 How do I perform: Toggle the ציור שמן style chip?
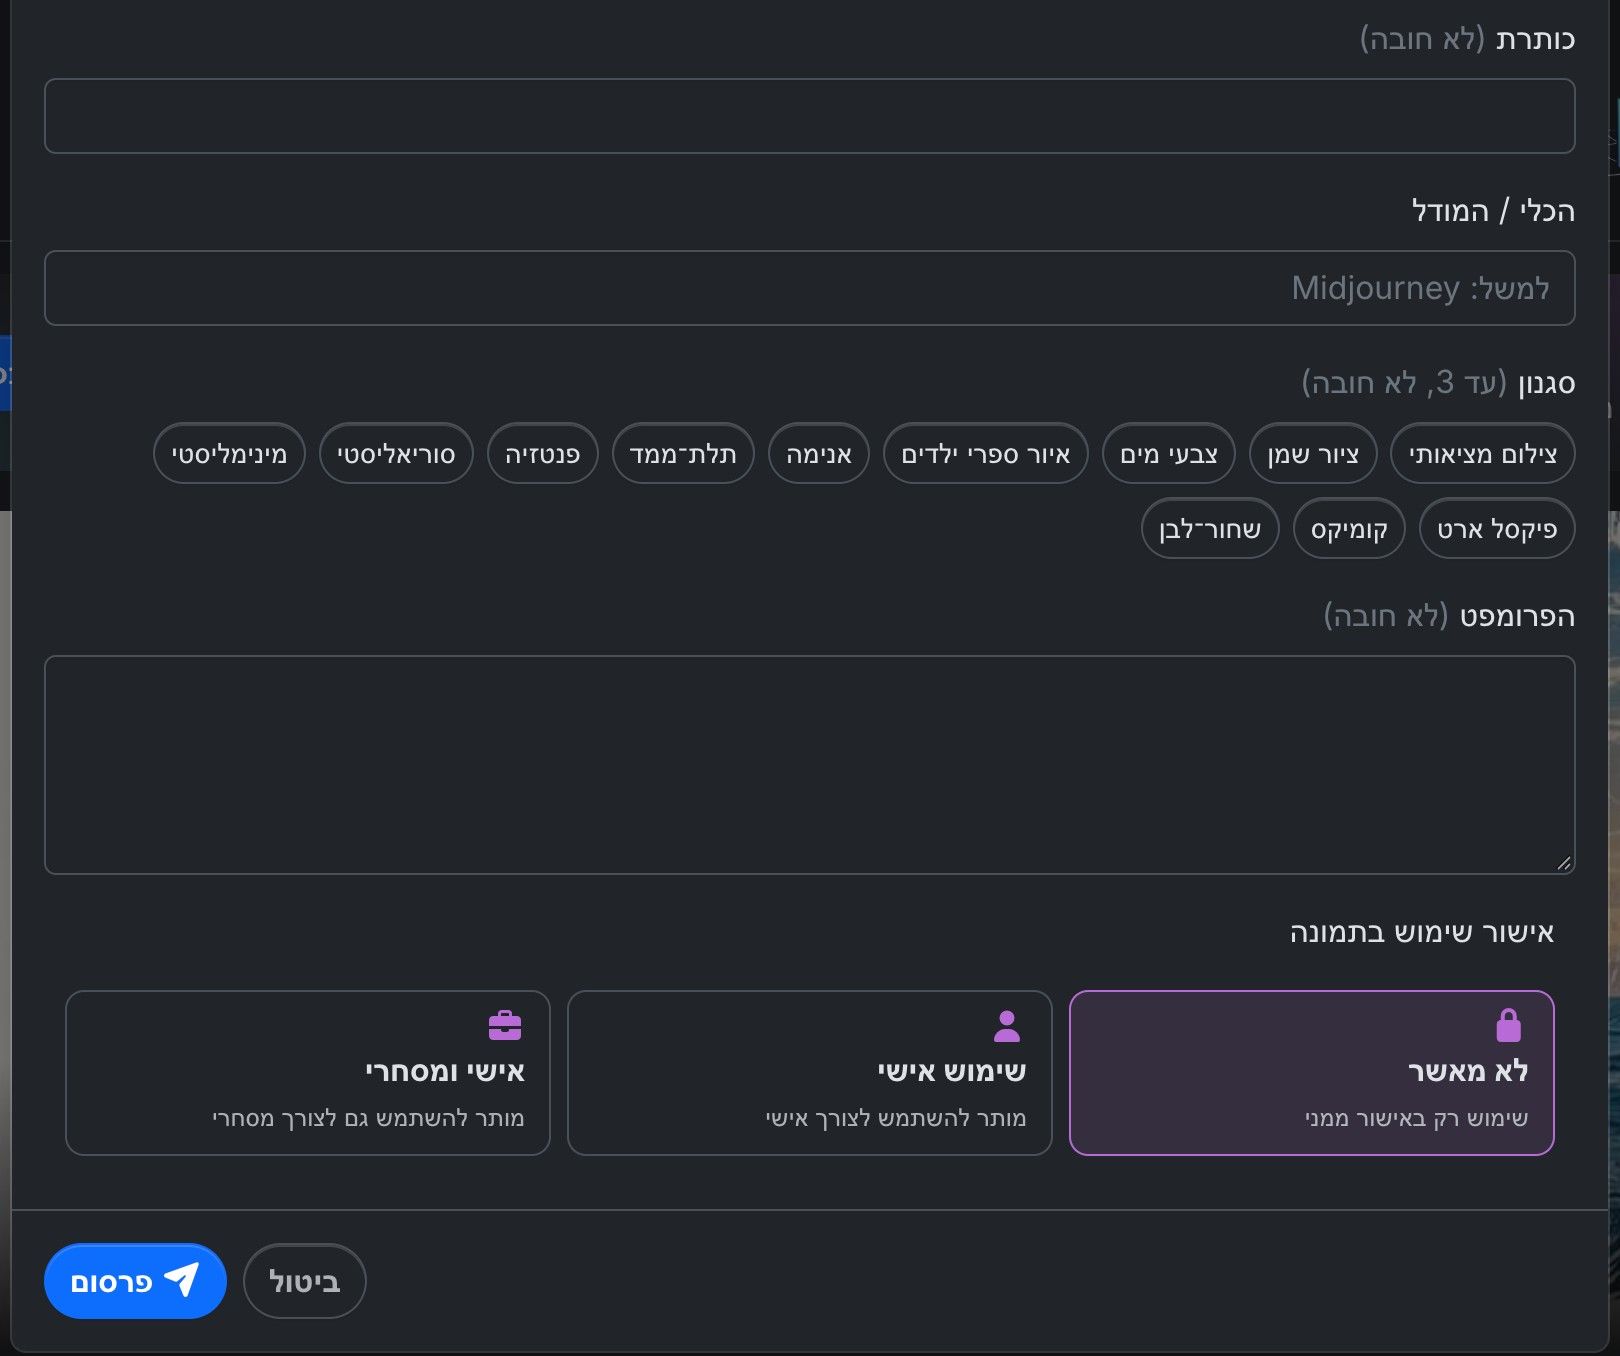(1312, 454)
